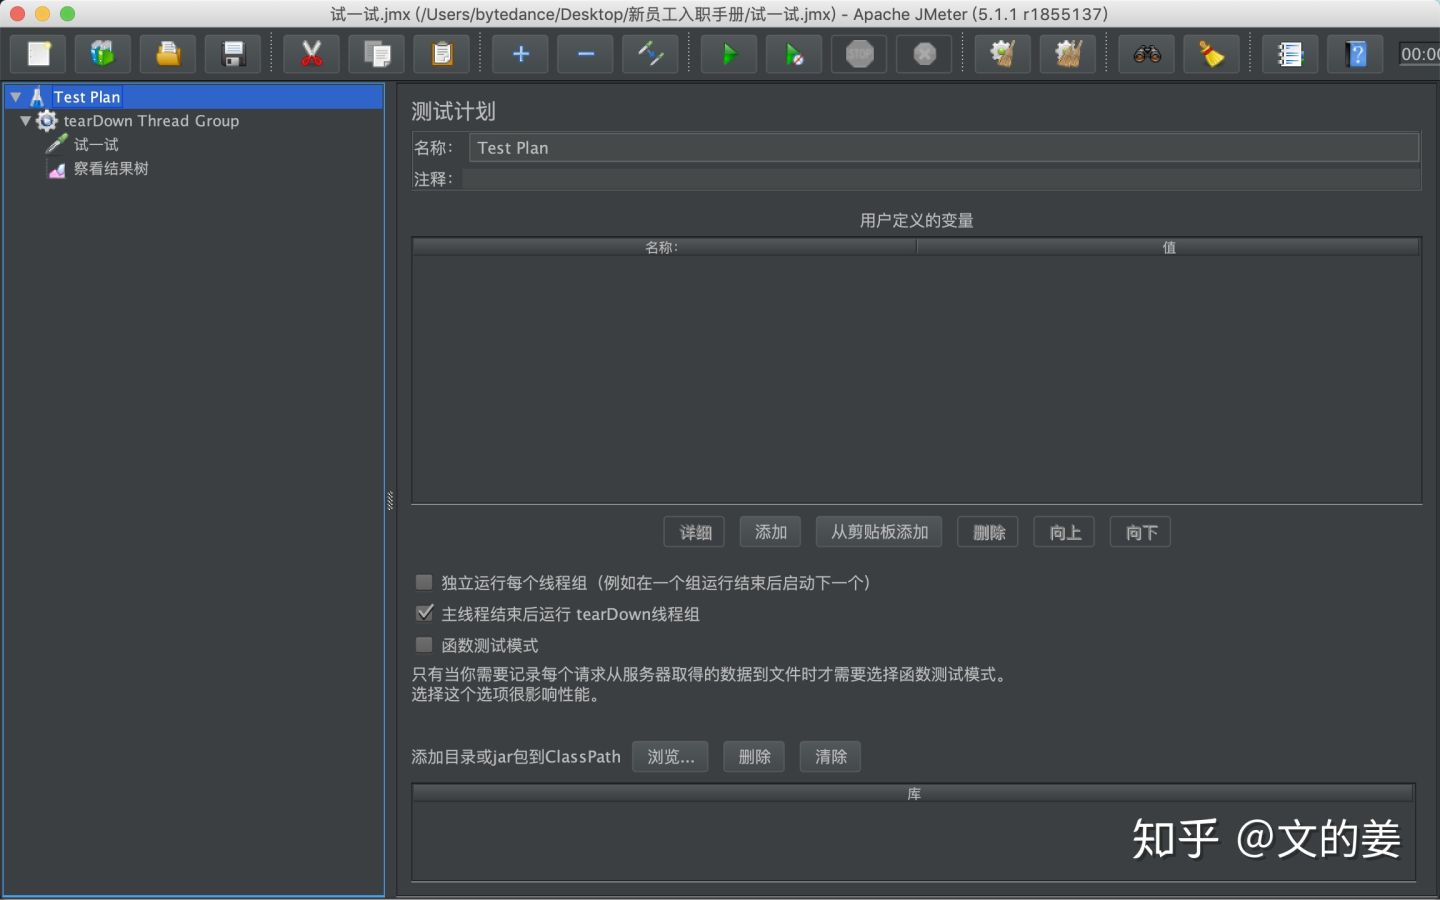Click the 名称 input field
The width and height of the screenshot is (1440, 900).
pyautogui.click(x=944, y=147)
